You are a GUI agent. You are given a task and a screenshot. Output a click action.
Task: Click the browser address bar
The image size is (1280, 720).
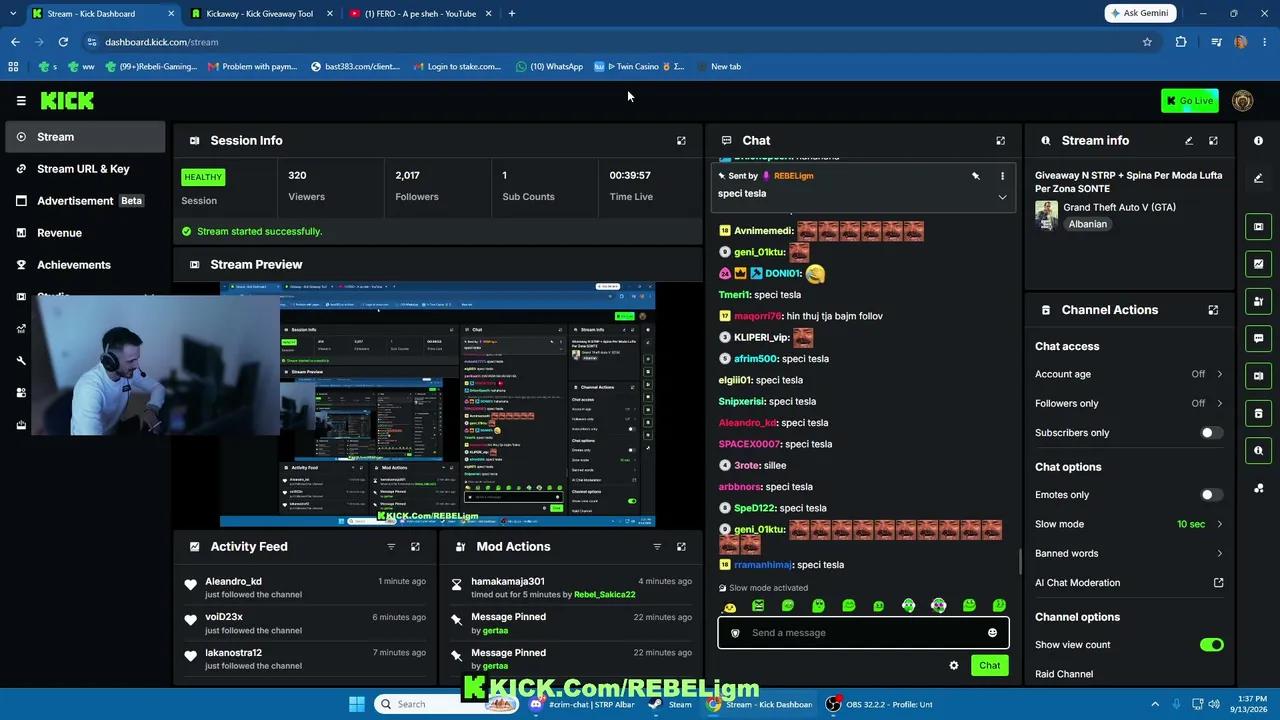610,42
